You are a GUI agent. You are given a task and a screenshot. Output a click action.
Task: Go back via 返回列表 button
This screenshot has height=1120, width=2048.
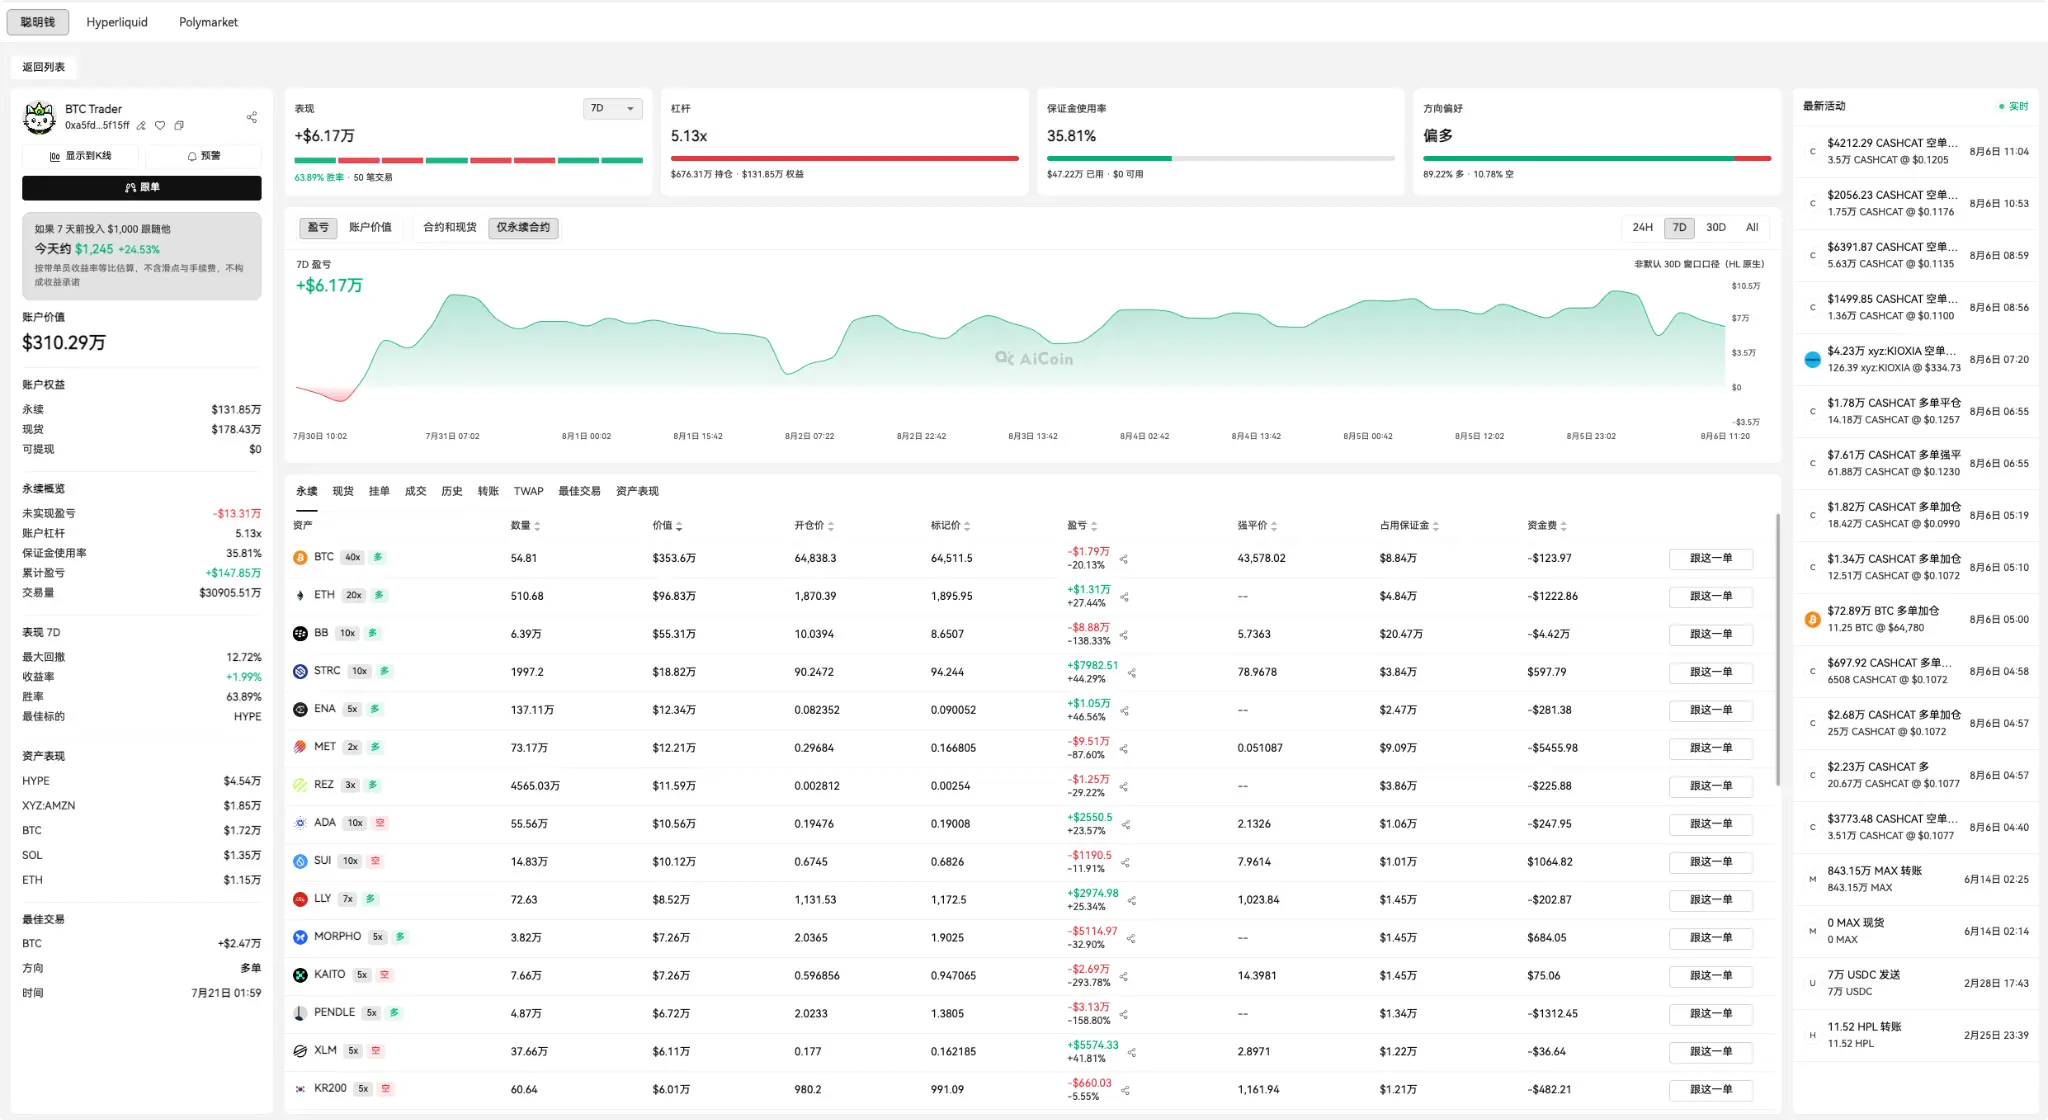pos(44,67)
